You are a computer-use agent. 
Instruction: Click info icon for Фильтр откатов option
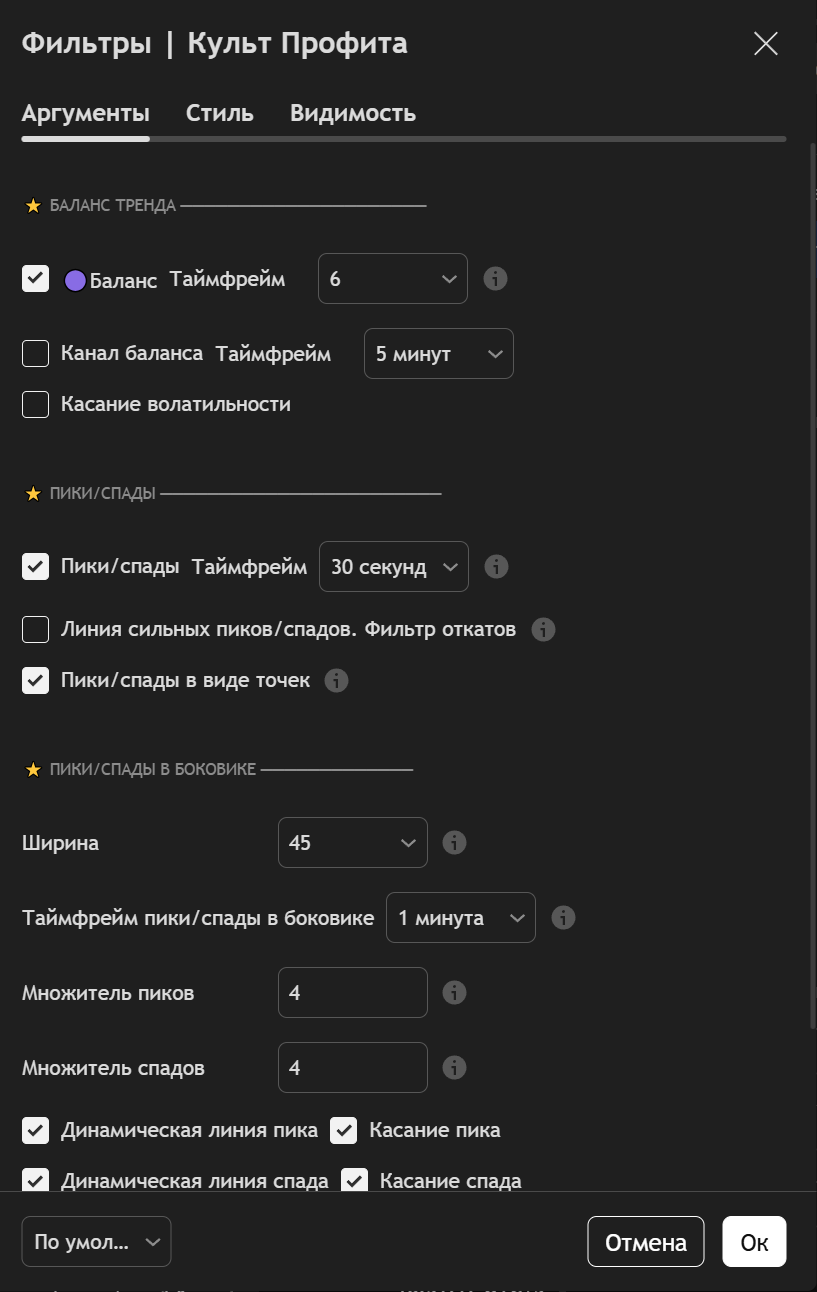tap(543, 629)
